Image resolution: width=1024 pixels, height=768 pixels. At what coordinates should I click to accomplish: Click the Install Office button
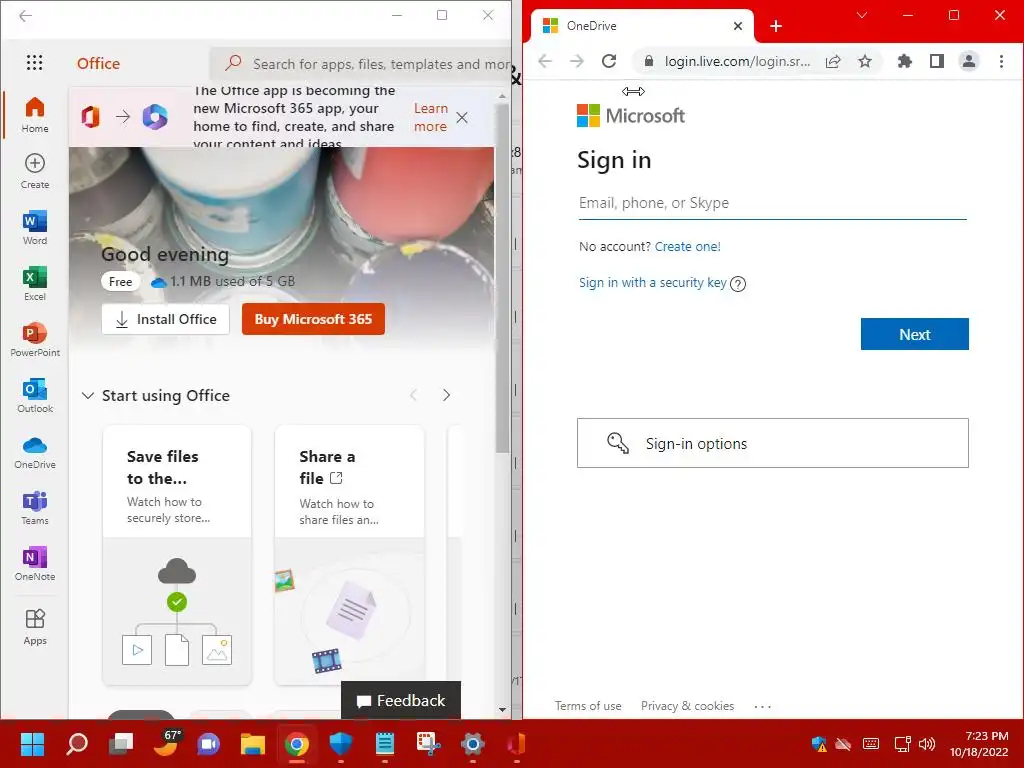[166, 319]
